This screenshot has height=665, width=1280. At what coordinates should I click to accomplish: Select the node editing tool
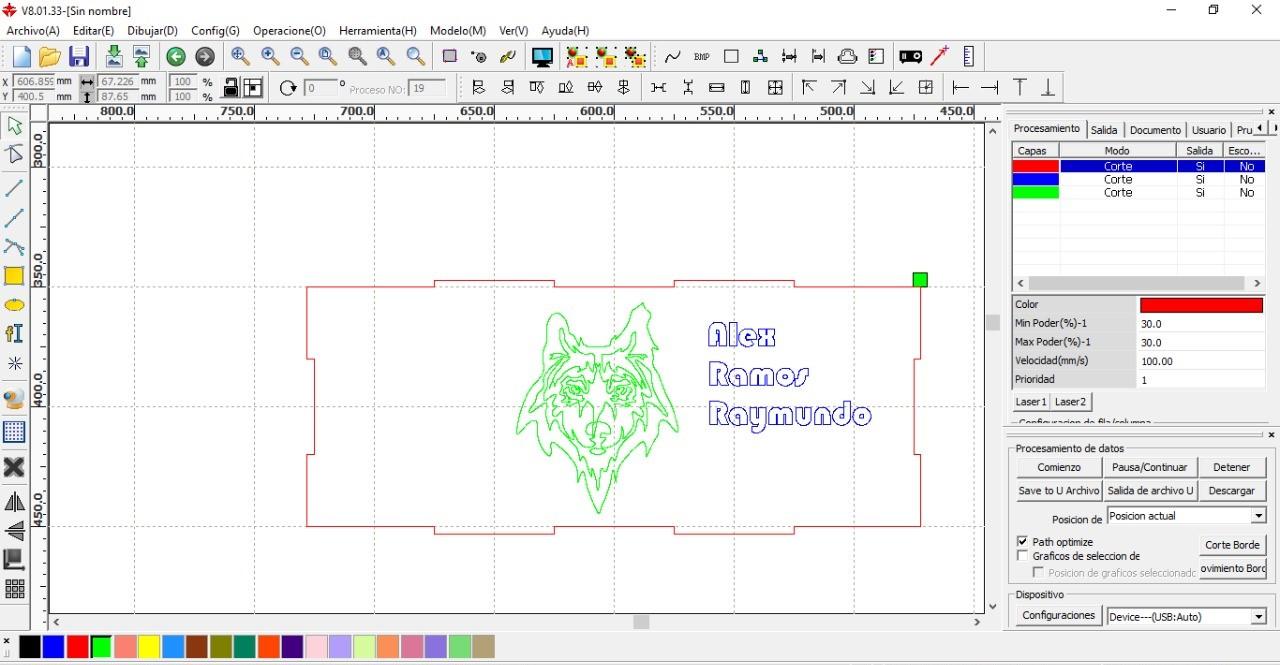point(15,154)
